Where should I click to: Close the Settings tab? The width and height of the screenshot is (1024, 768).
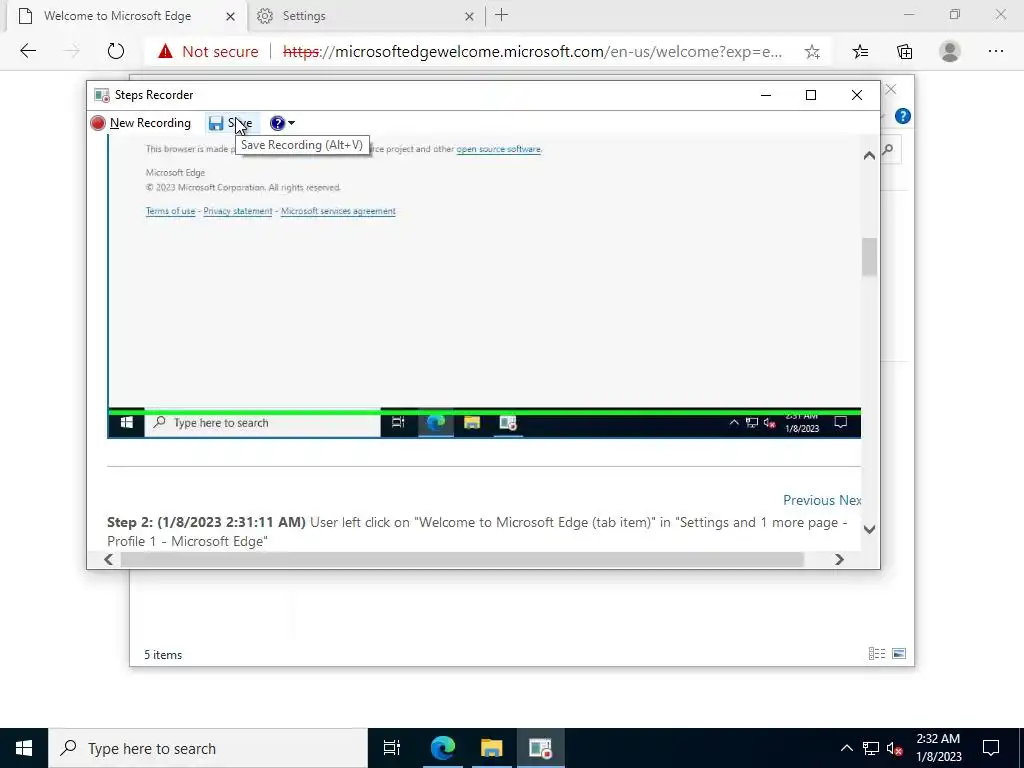[x=469, y=16]
